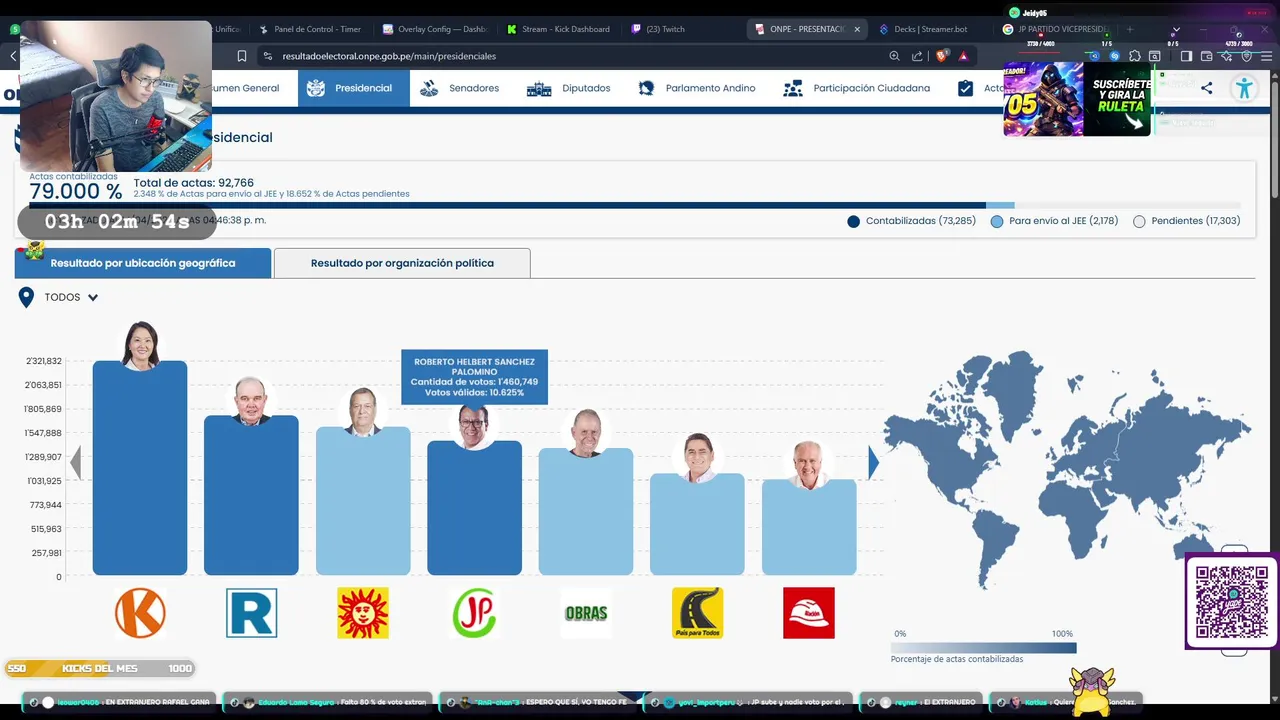1280x720 pixels.
Task: Click the zoom magnifier icon in address bar
Action: (x=894, y=56)
